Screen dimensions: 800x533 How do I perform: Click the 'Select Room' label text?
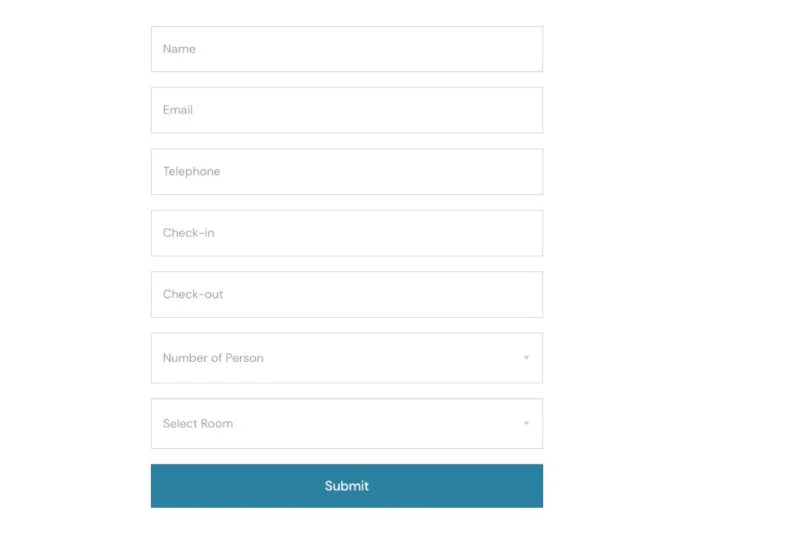pyautogui.click(x=198, y=423)
